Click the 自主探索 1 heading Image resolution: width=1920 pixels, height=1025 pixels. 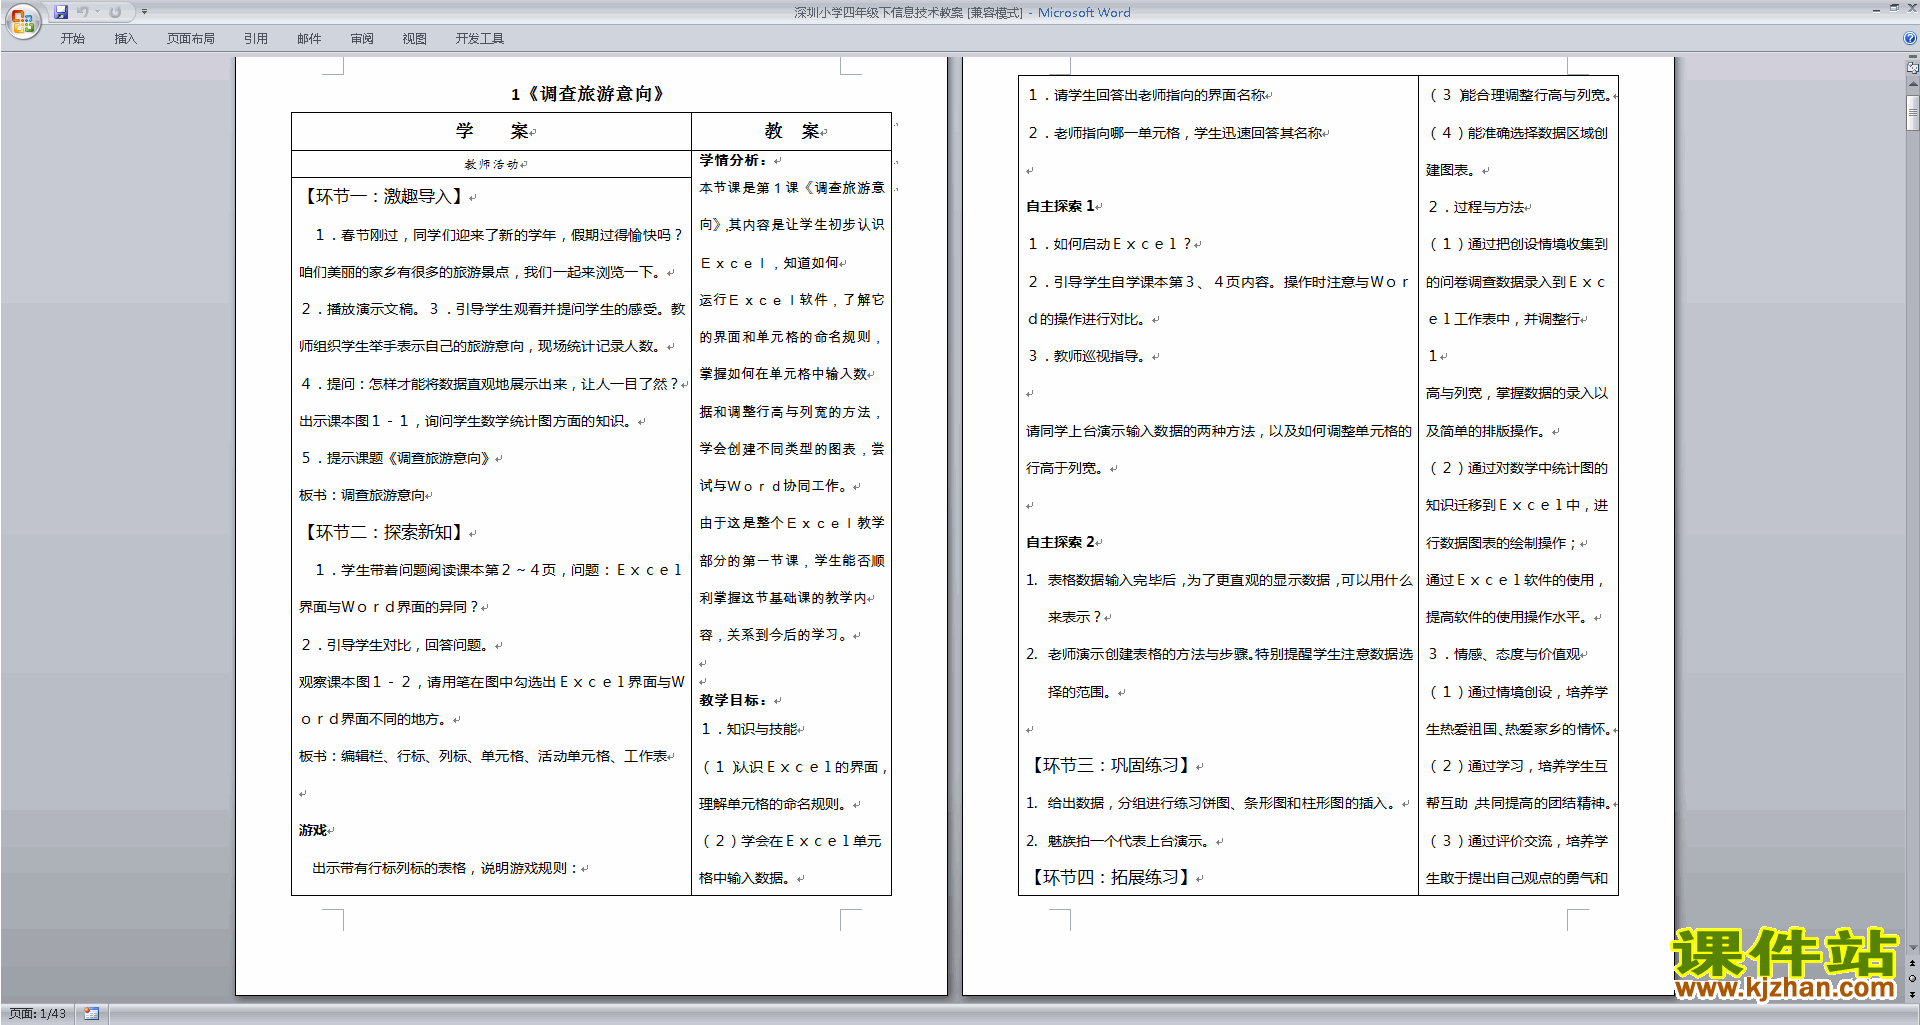(x=1060, y=206)
